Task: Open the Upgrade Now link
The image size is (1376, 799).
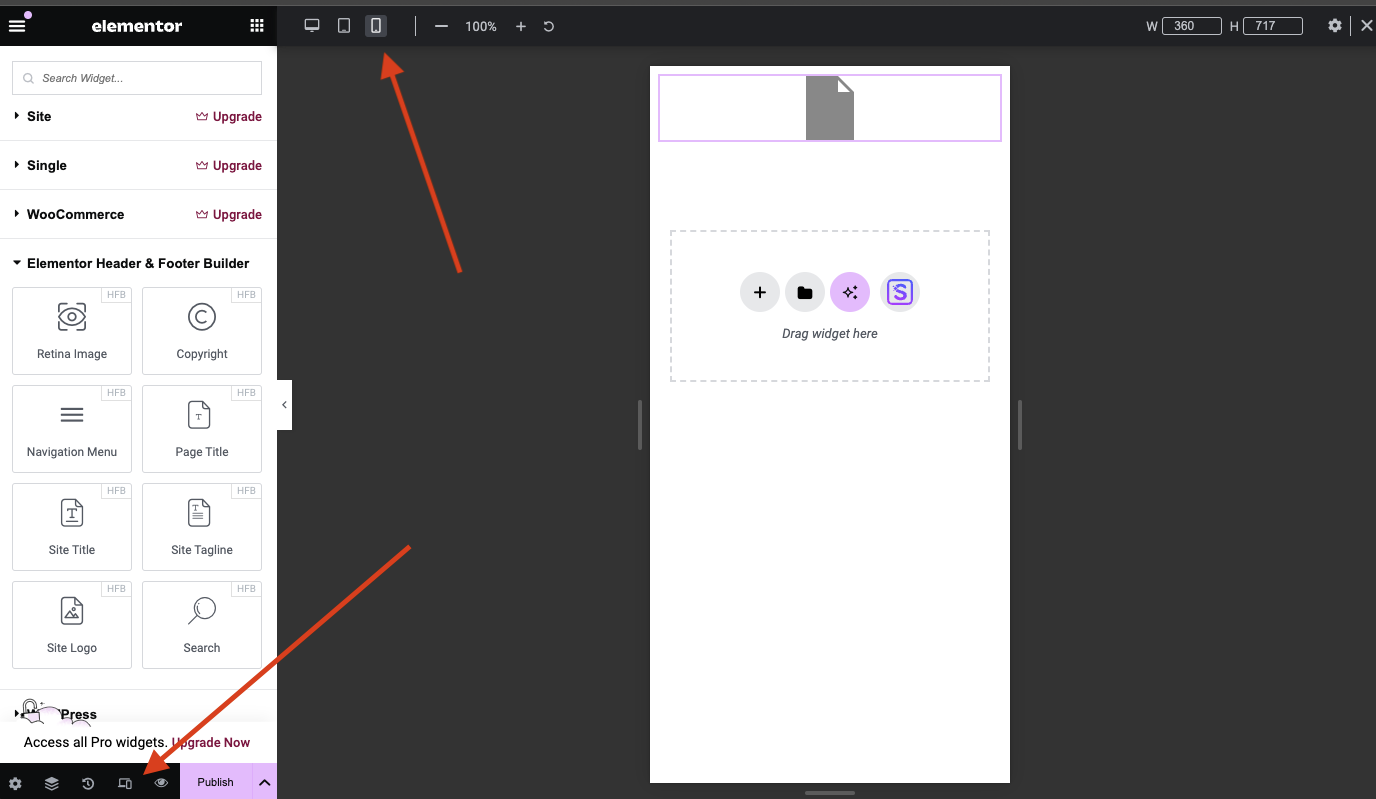Action: tap(211, 743)
